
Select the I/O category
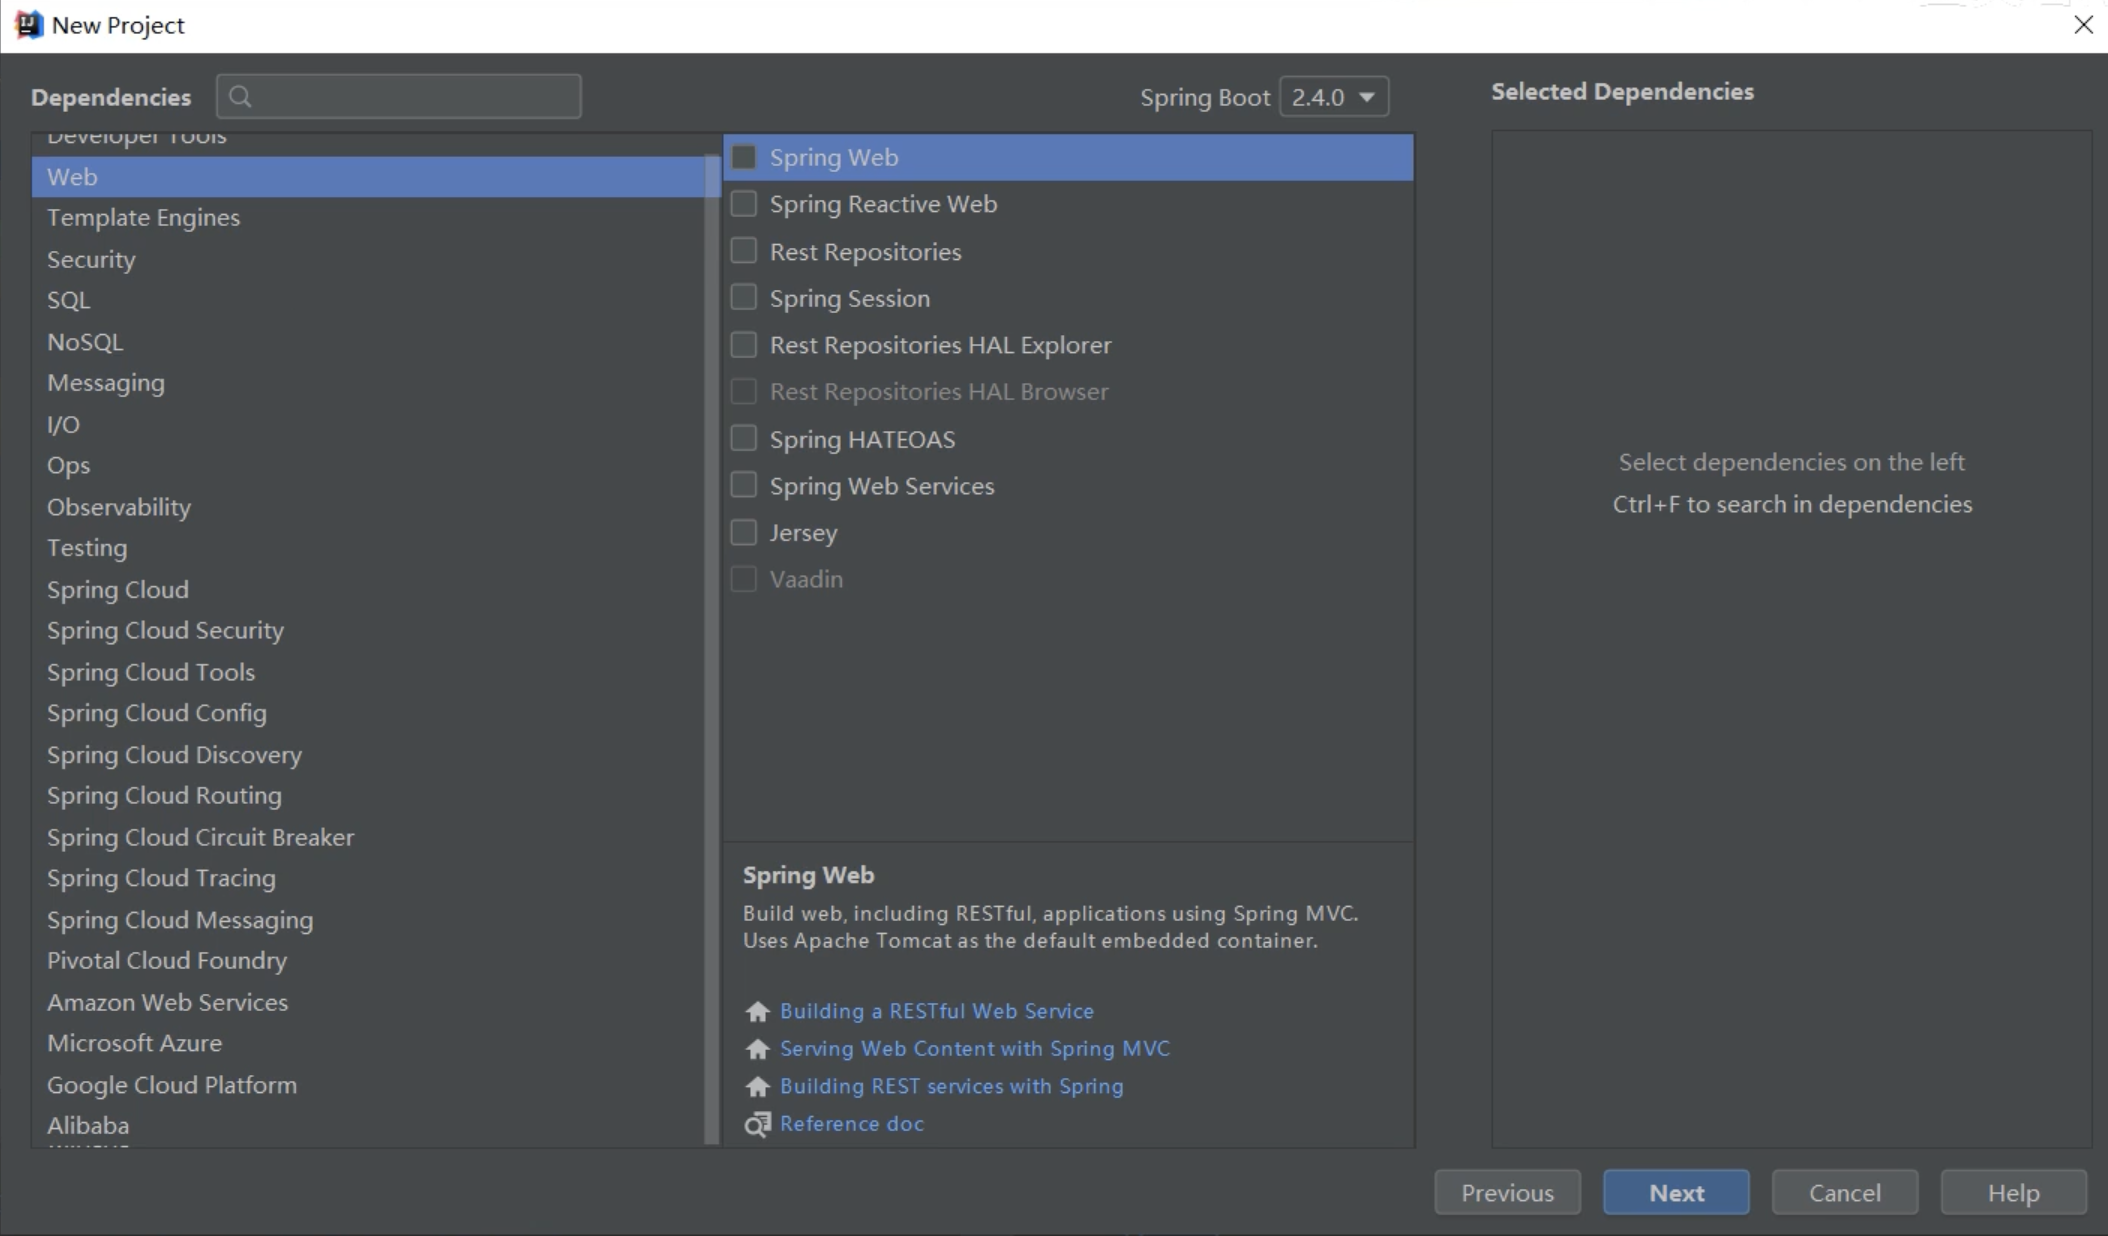coord(369,424)
